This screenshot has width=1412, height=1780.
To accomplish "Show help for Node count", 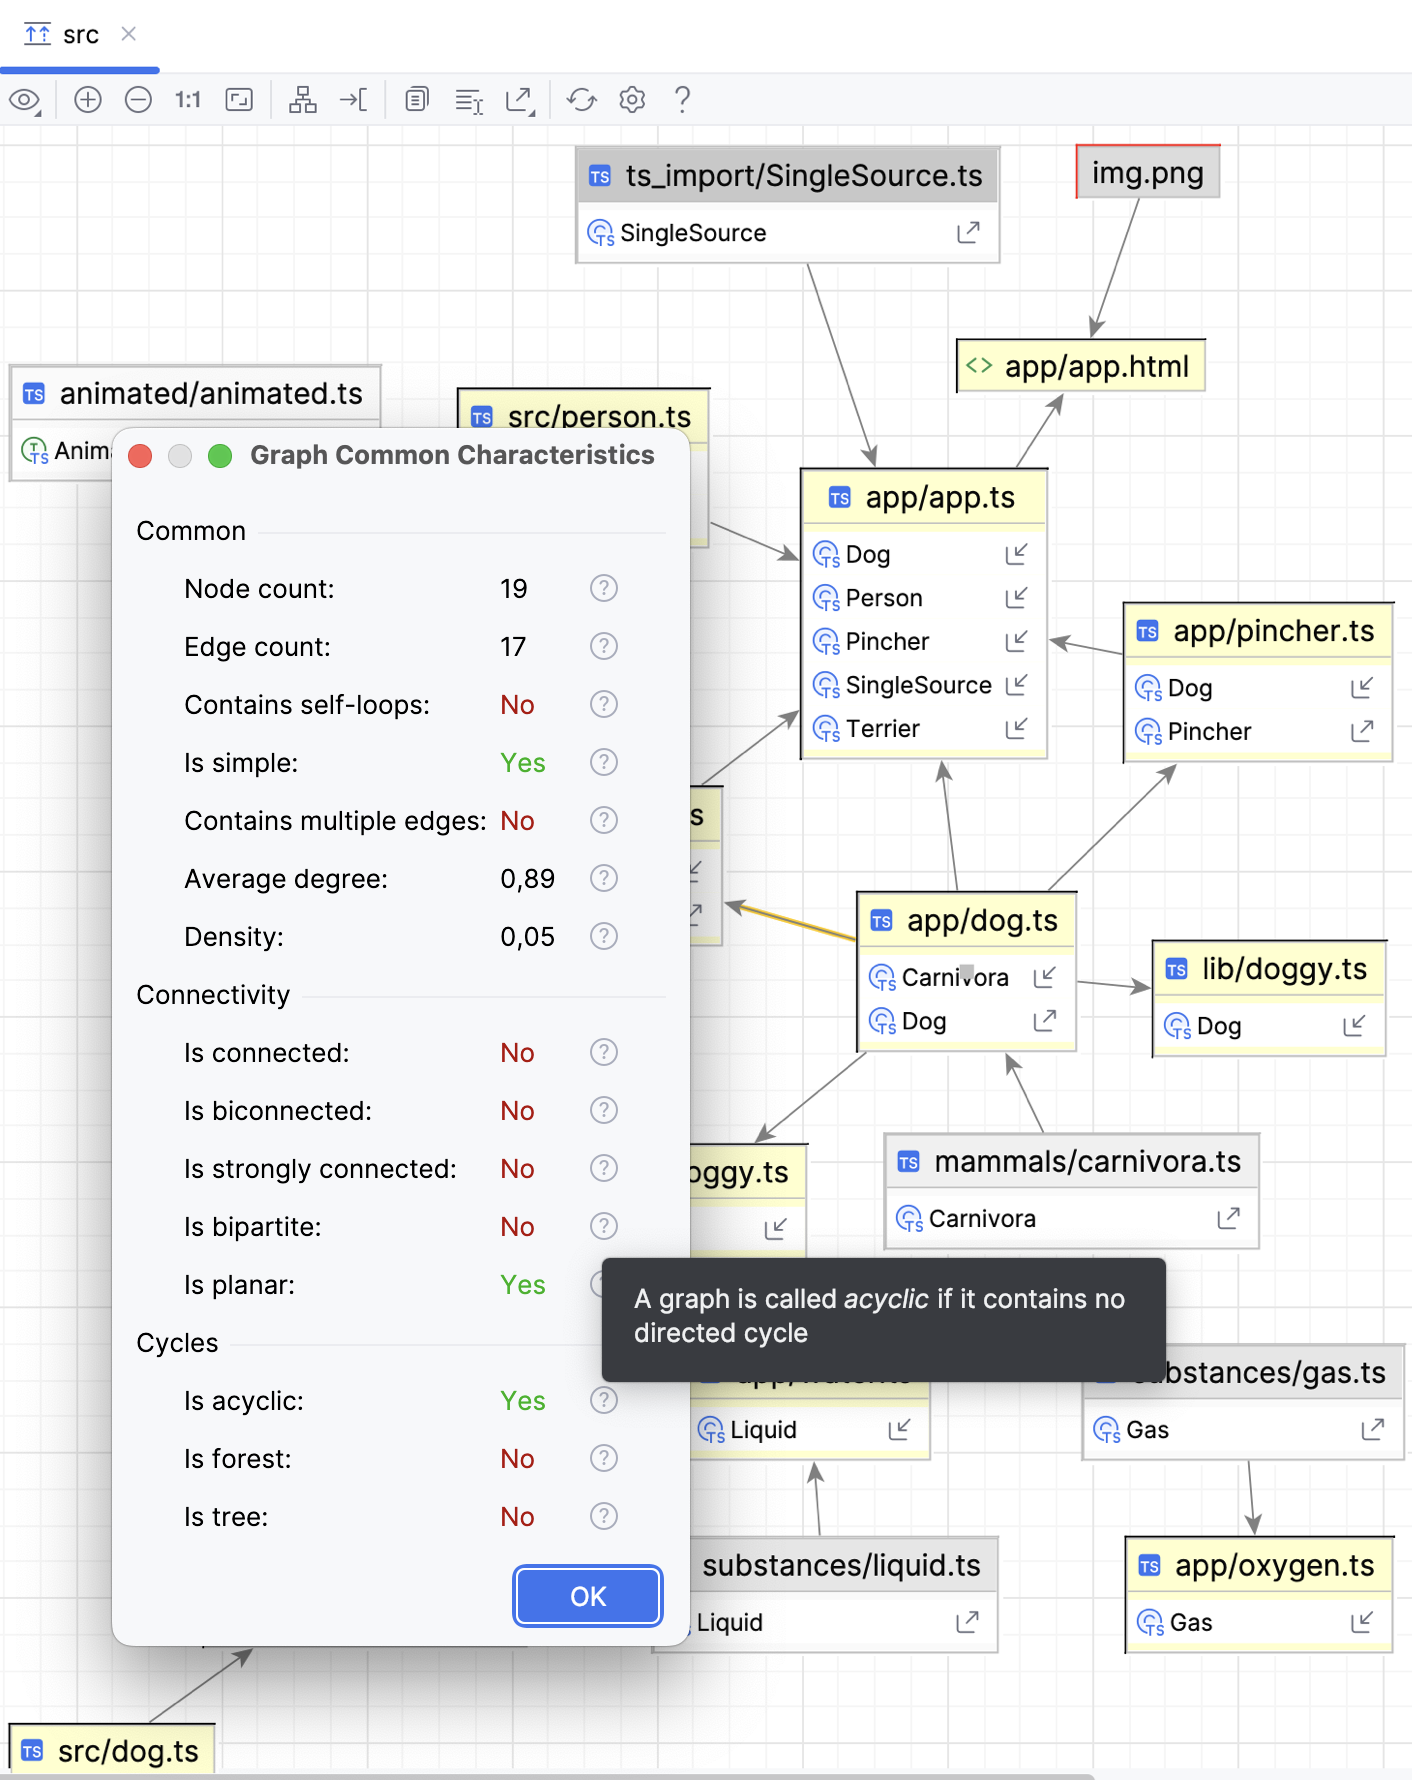I will (604, 588).
